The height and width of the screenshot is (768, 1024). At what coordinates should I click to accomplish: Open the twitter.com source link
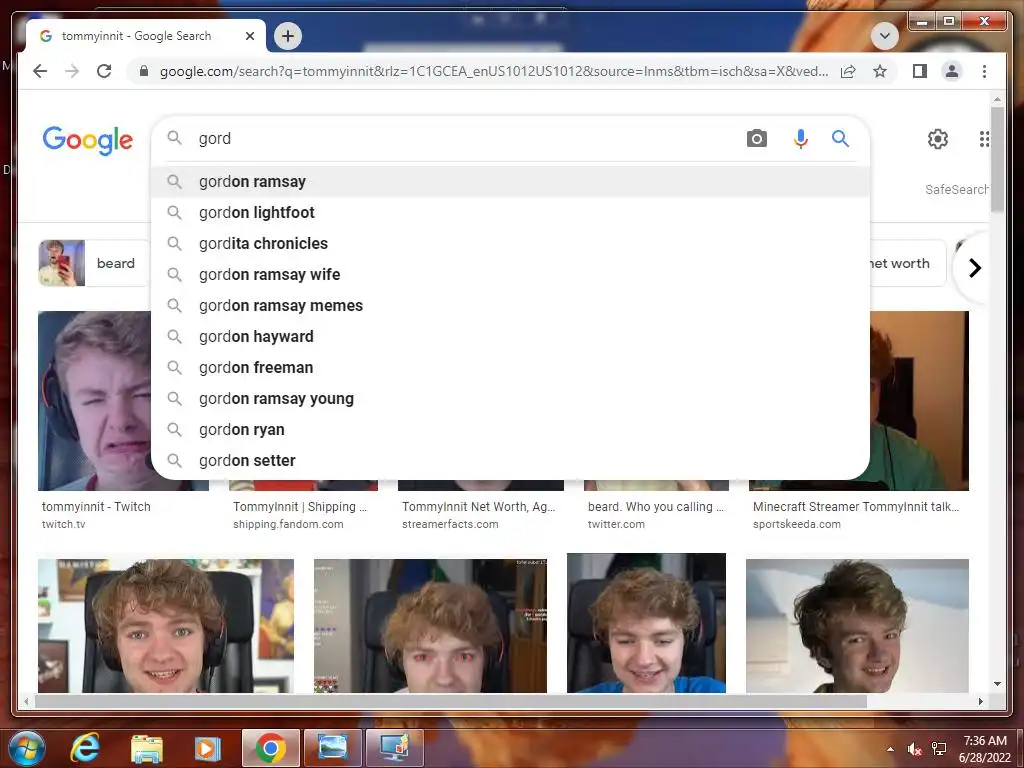616,524
